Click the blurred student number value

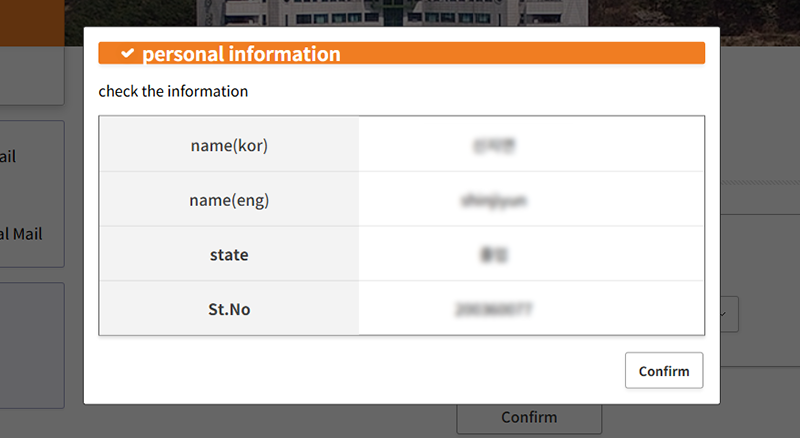(494, 309)
